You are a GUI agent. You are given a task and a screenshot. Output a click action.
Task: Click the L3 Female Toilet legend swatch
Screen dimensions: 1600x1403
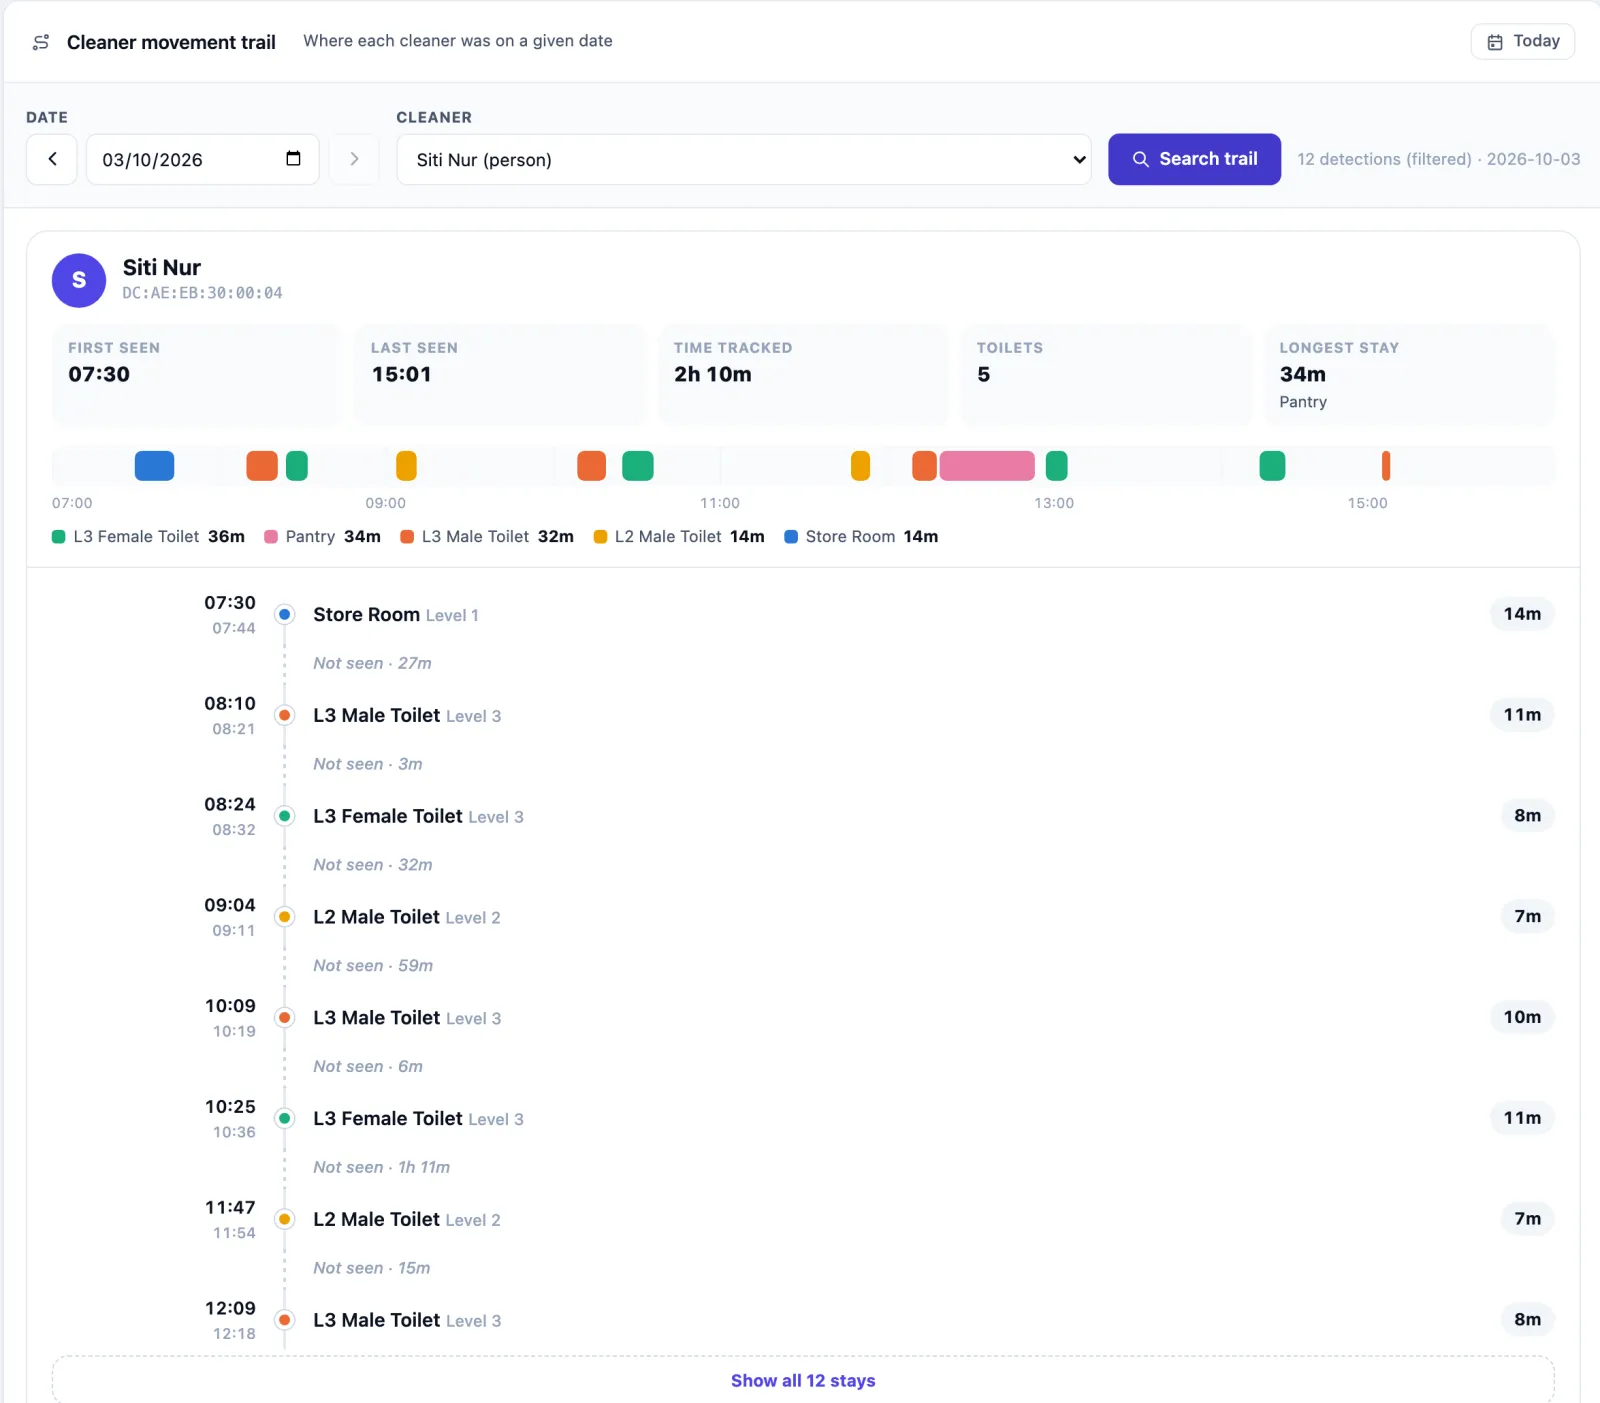point(59,537)
